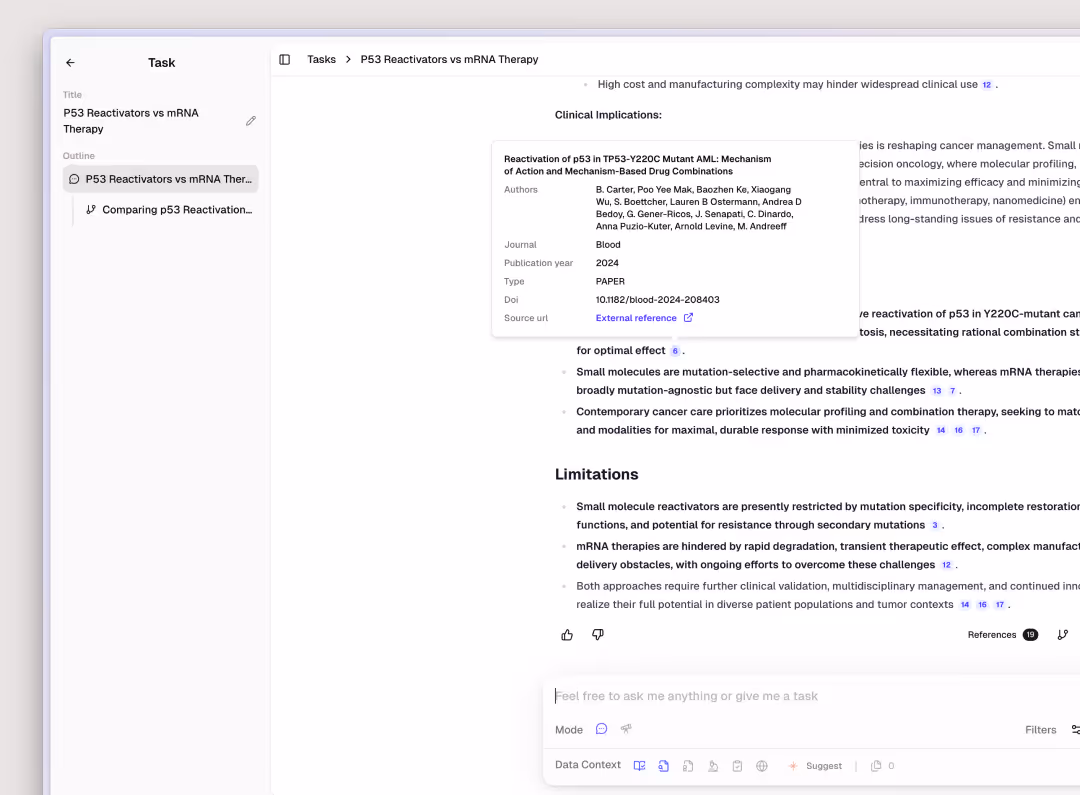Toggle person document data context
The image size is (1080, 795).
[688, 765]
